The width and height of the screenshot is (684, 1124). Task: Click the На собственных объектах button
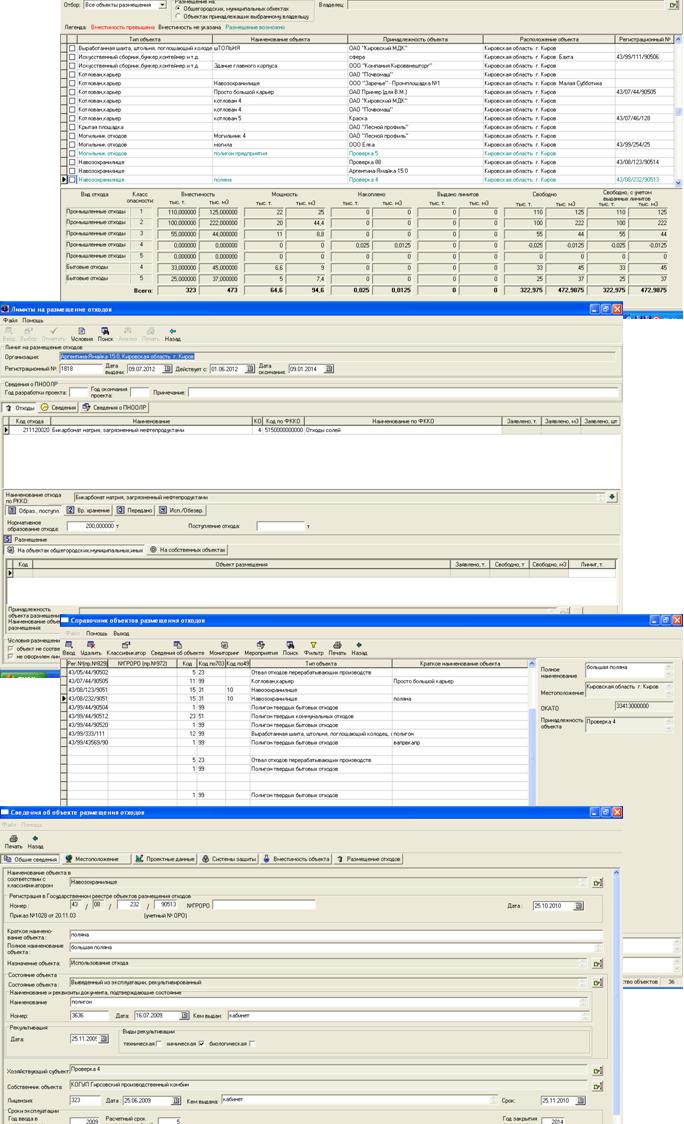click(188, 549)
